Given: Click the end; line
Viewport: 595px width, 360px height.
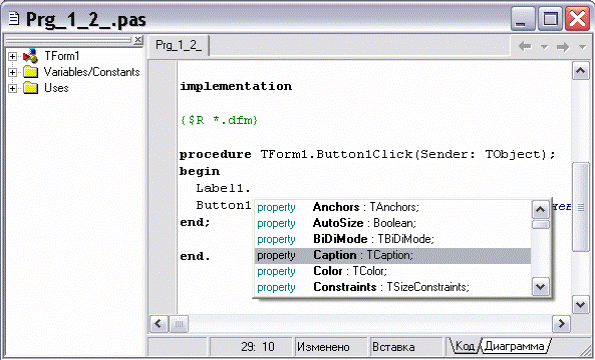Looking at the screenshot, I should click(x=195, y=222).
